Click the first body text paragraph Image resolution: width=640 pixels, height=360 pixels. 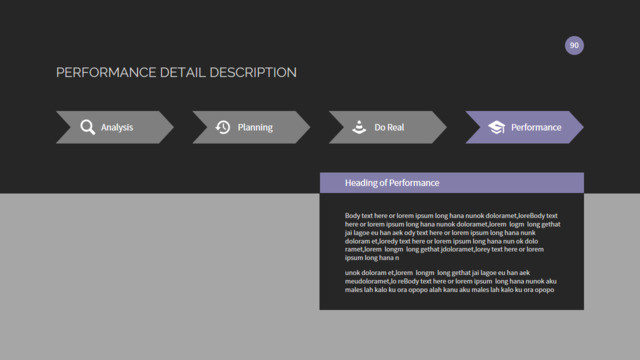452,236
